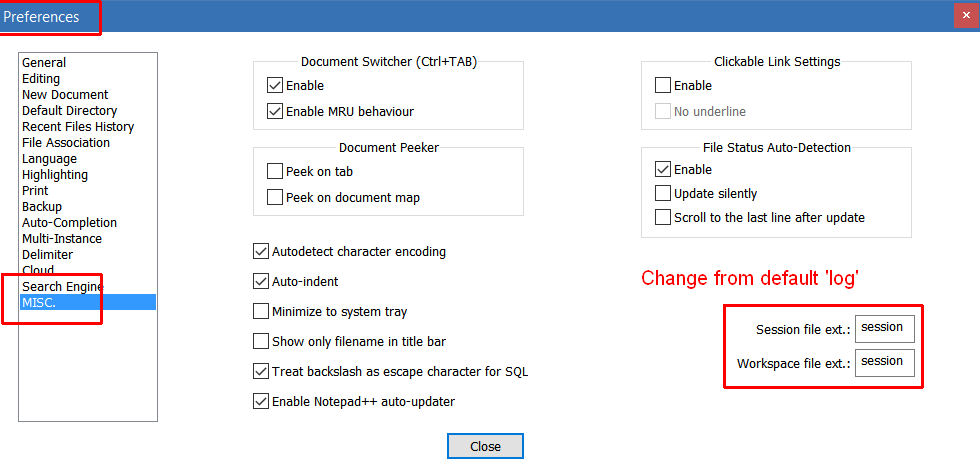This screenshot has width=980, height=472.
Task: Close Preferences window with red X
Action: click(966, 15)
